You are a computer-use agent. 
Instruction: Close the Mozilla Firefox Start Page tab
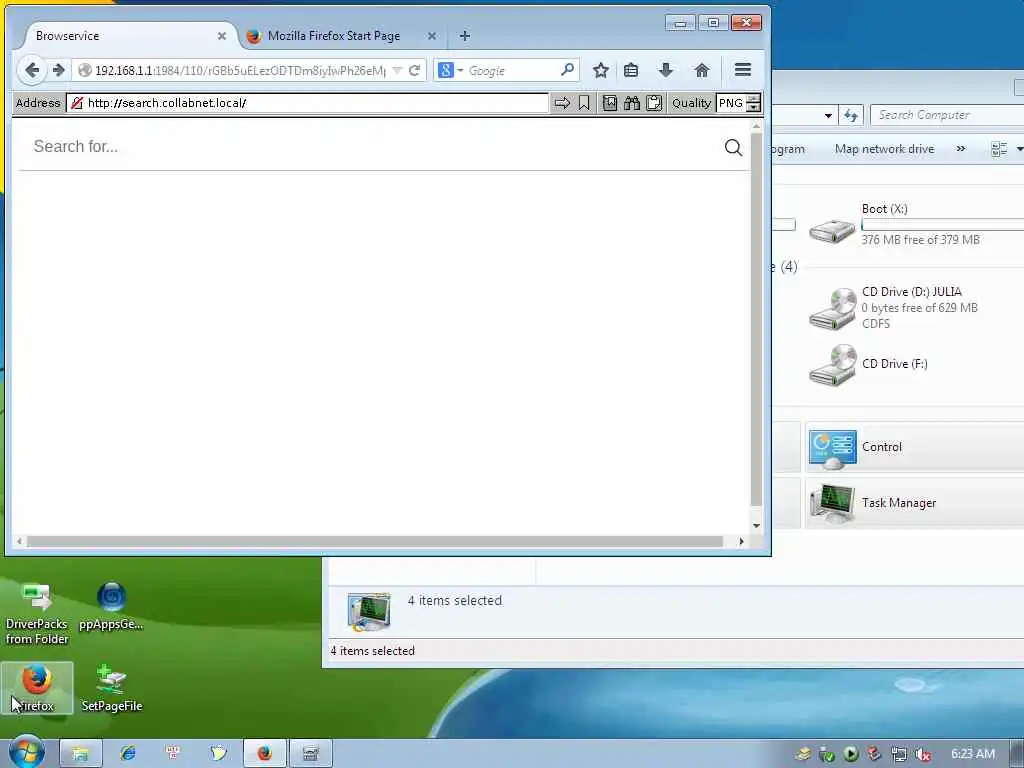coord(432,36)
